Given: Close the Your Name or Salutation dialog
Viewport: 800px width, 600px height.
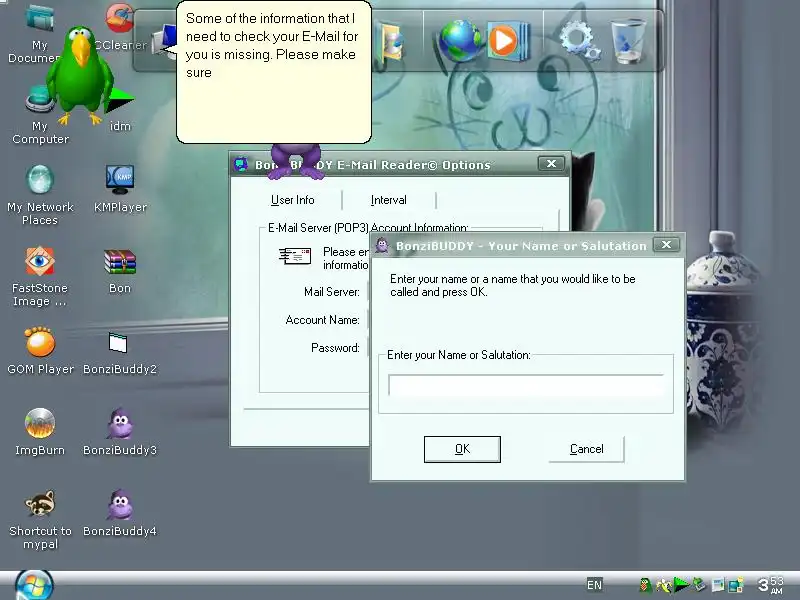Looking at the screenshot, I should coord(666,245).
